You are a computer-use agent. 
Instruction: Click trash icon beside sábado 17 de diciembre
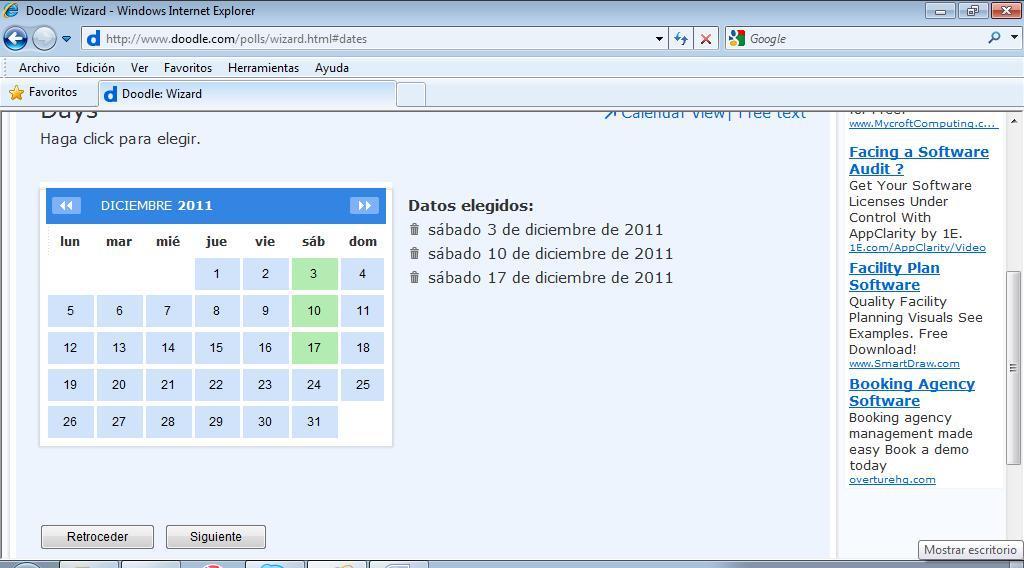415,278
